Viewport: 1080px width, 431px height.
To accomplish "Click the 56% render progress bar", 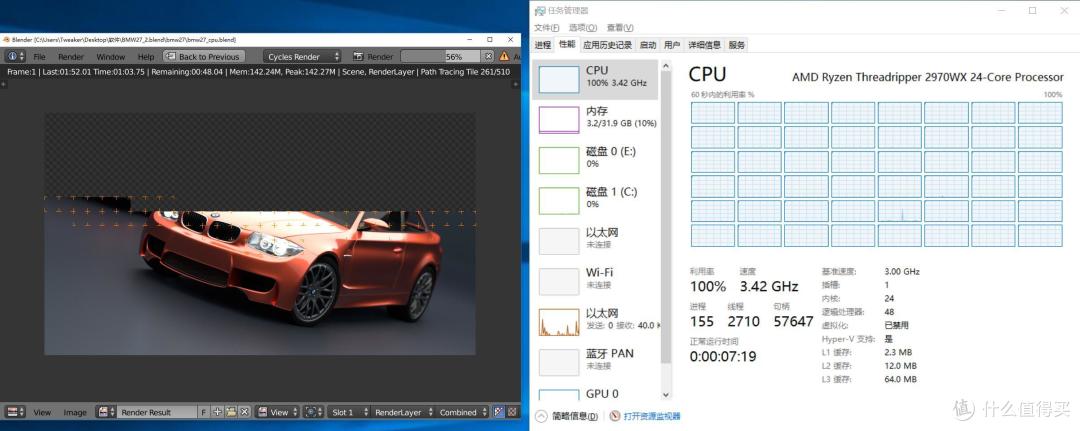I will pyautogui.click(x=441, y=56).
